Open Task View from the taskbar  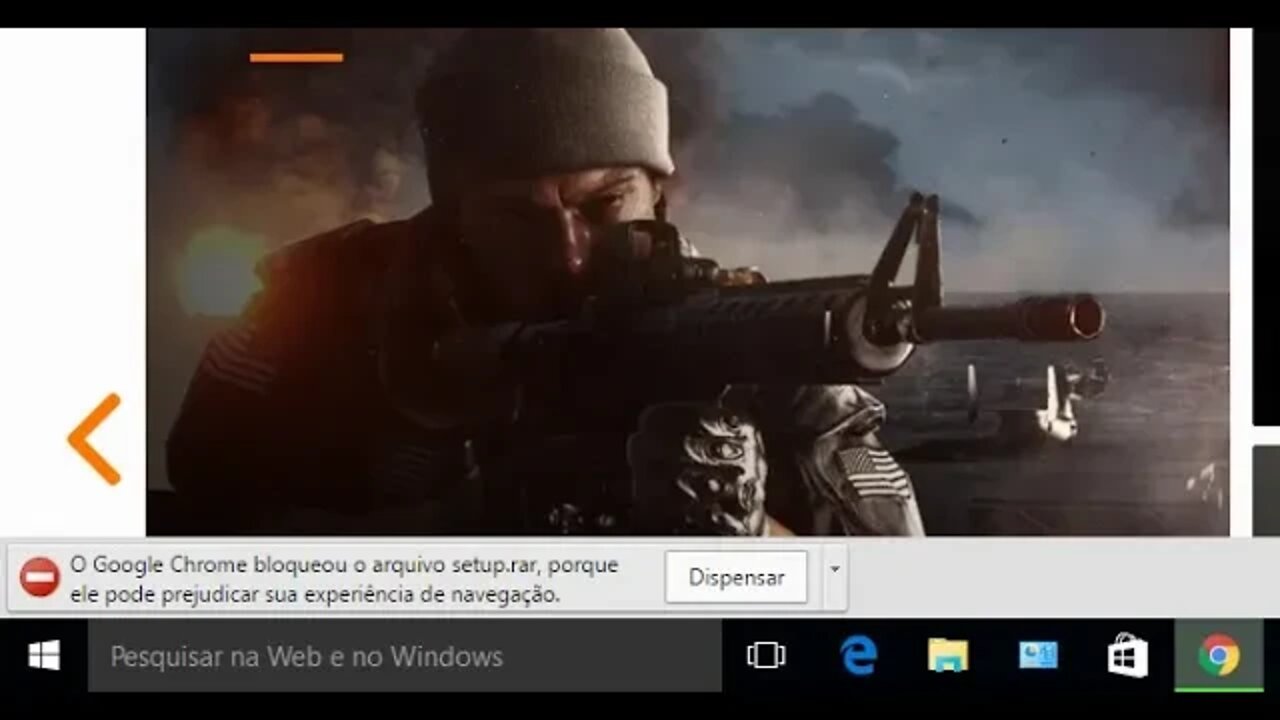point(766,656)
